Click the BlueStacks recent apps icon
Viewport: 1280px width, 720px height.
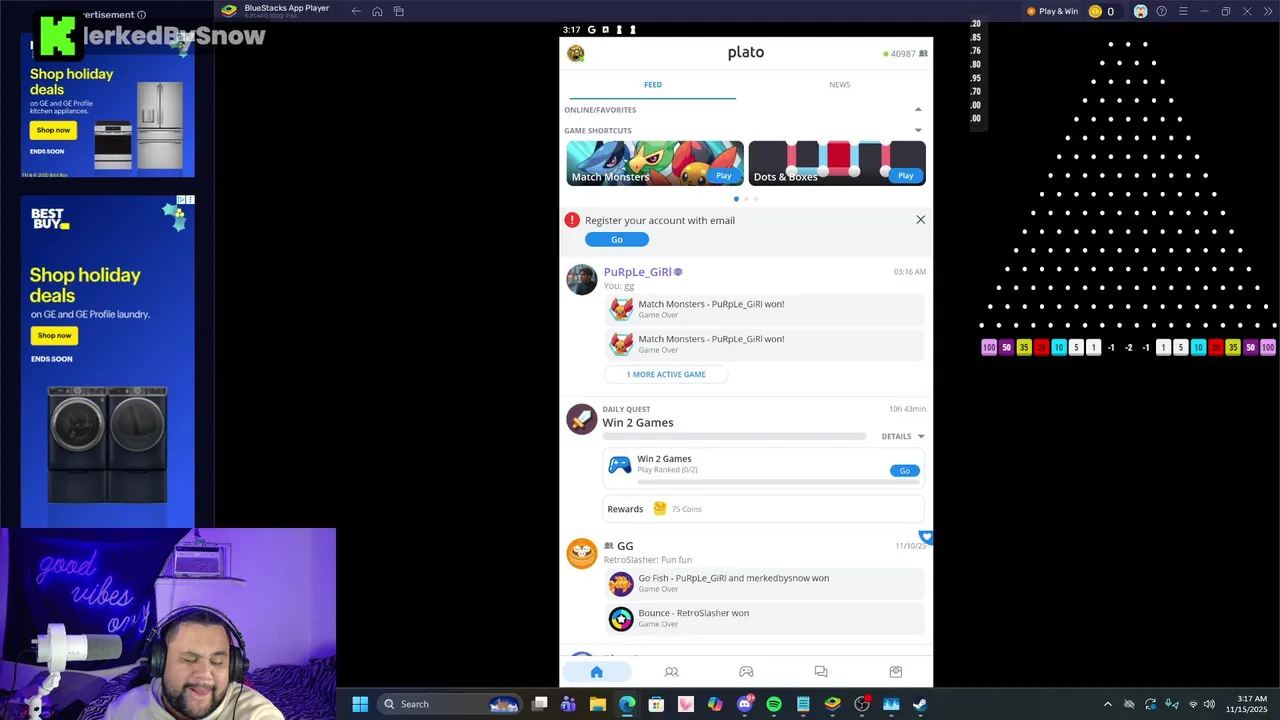pos(398,11)
